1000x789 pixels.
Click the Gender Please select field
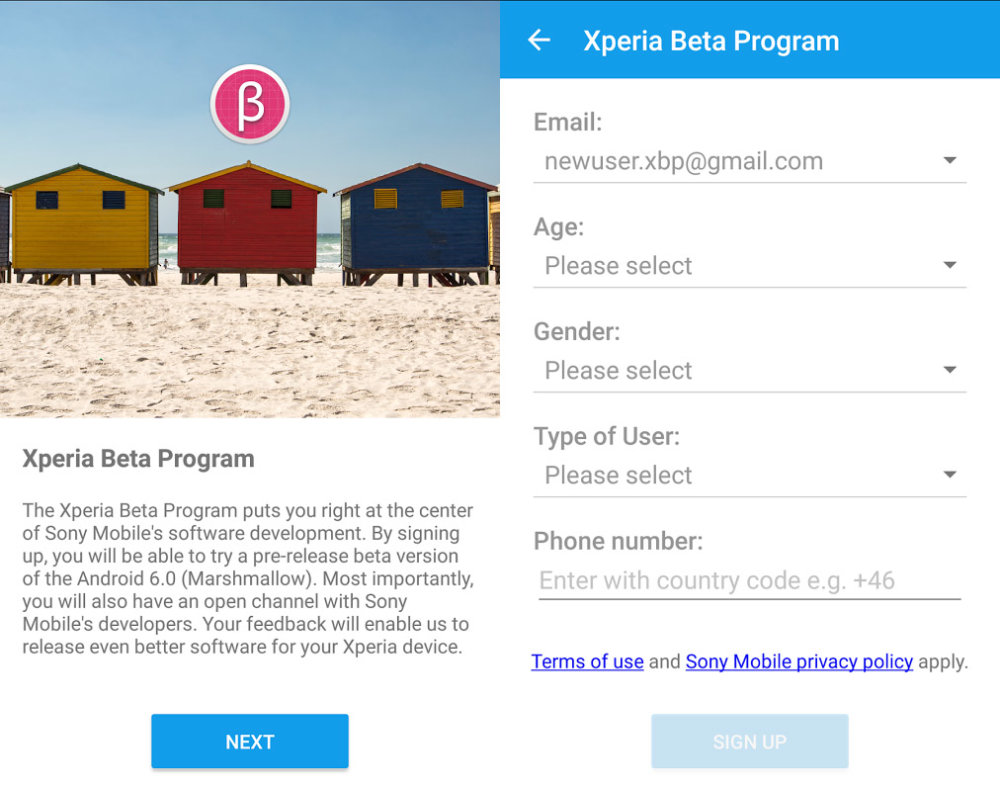(x=749, y=371)
